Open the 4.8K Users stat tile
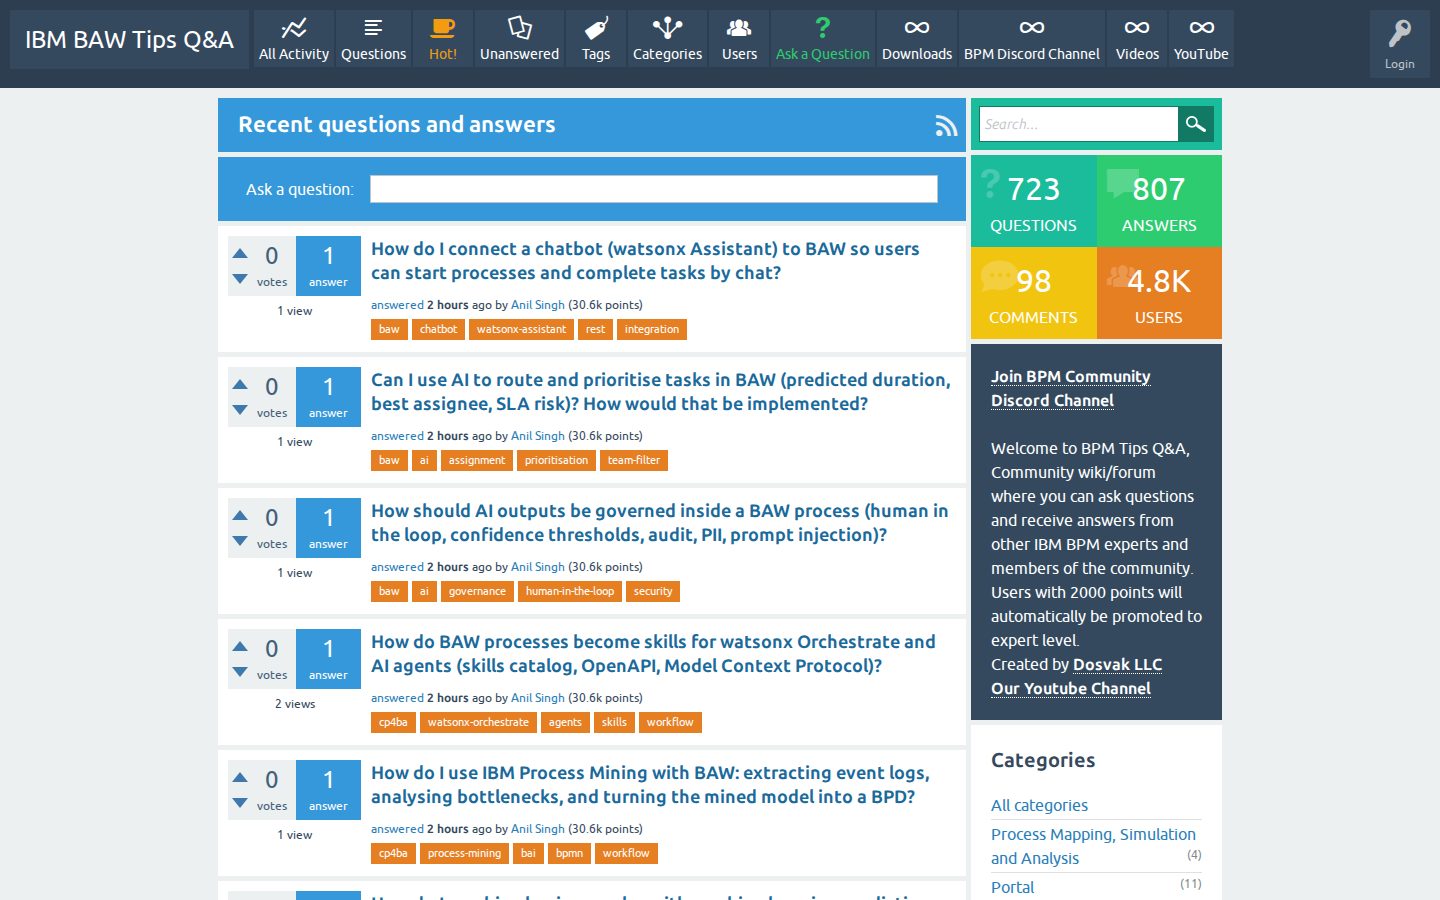This screenshot has height=900, width=1440. (x=1159, y=293)
